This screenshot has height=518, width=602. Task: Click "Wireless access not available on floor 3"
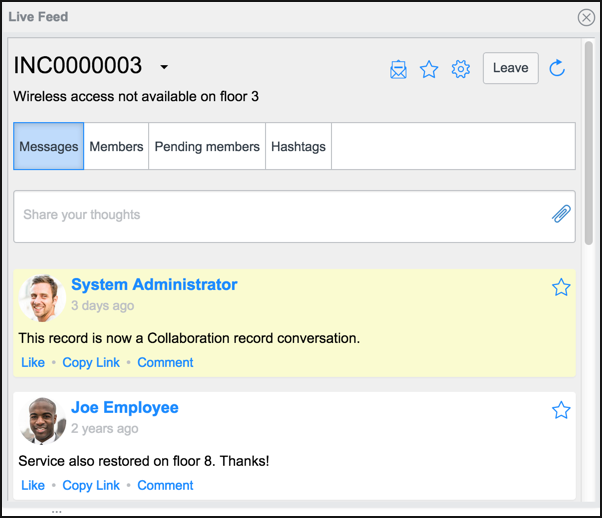pos(136,96)
